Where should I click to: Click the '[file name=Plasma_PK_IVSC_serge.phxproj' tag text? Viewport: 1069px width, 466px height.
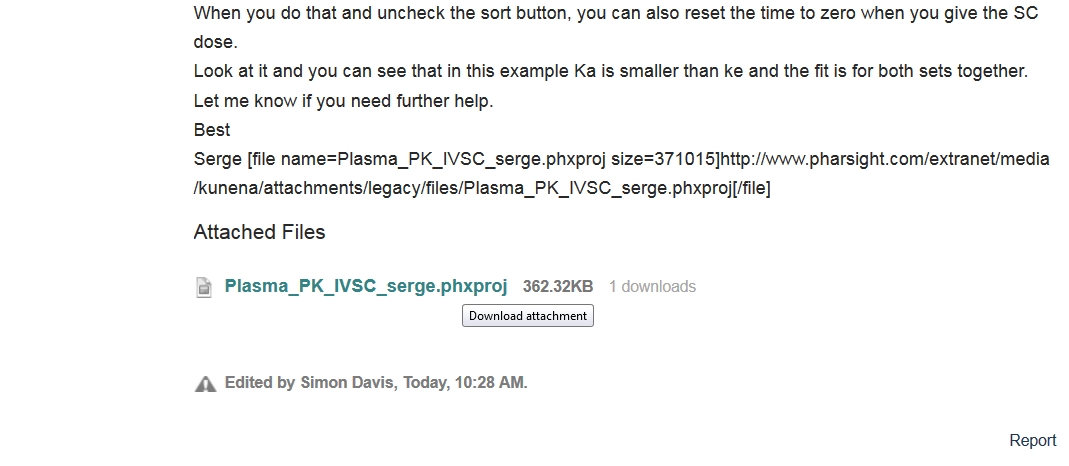tap(426, 159)
